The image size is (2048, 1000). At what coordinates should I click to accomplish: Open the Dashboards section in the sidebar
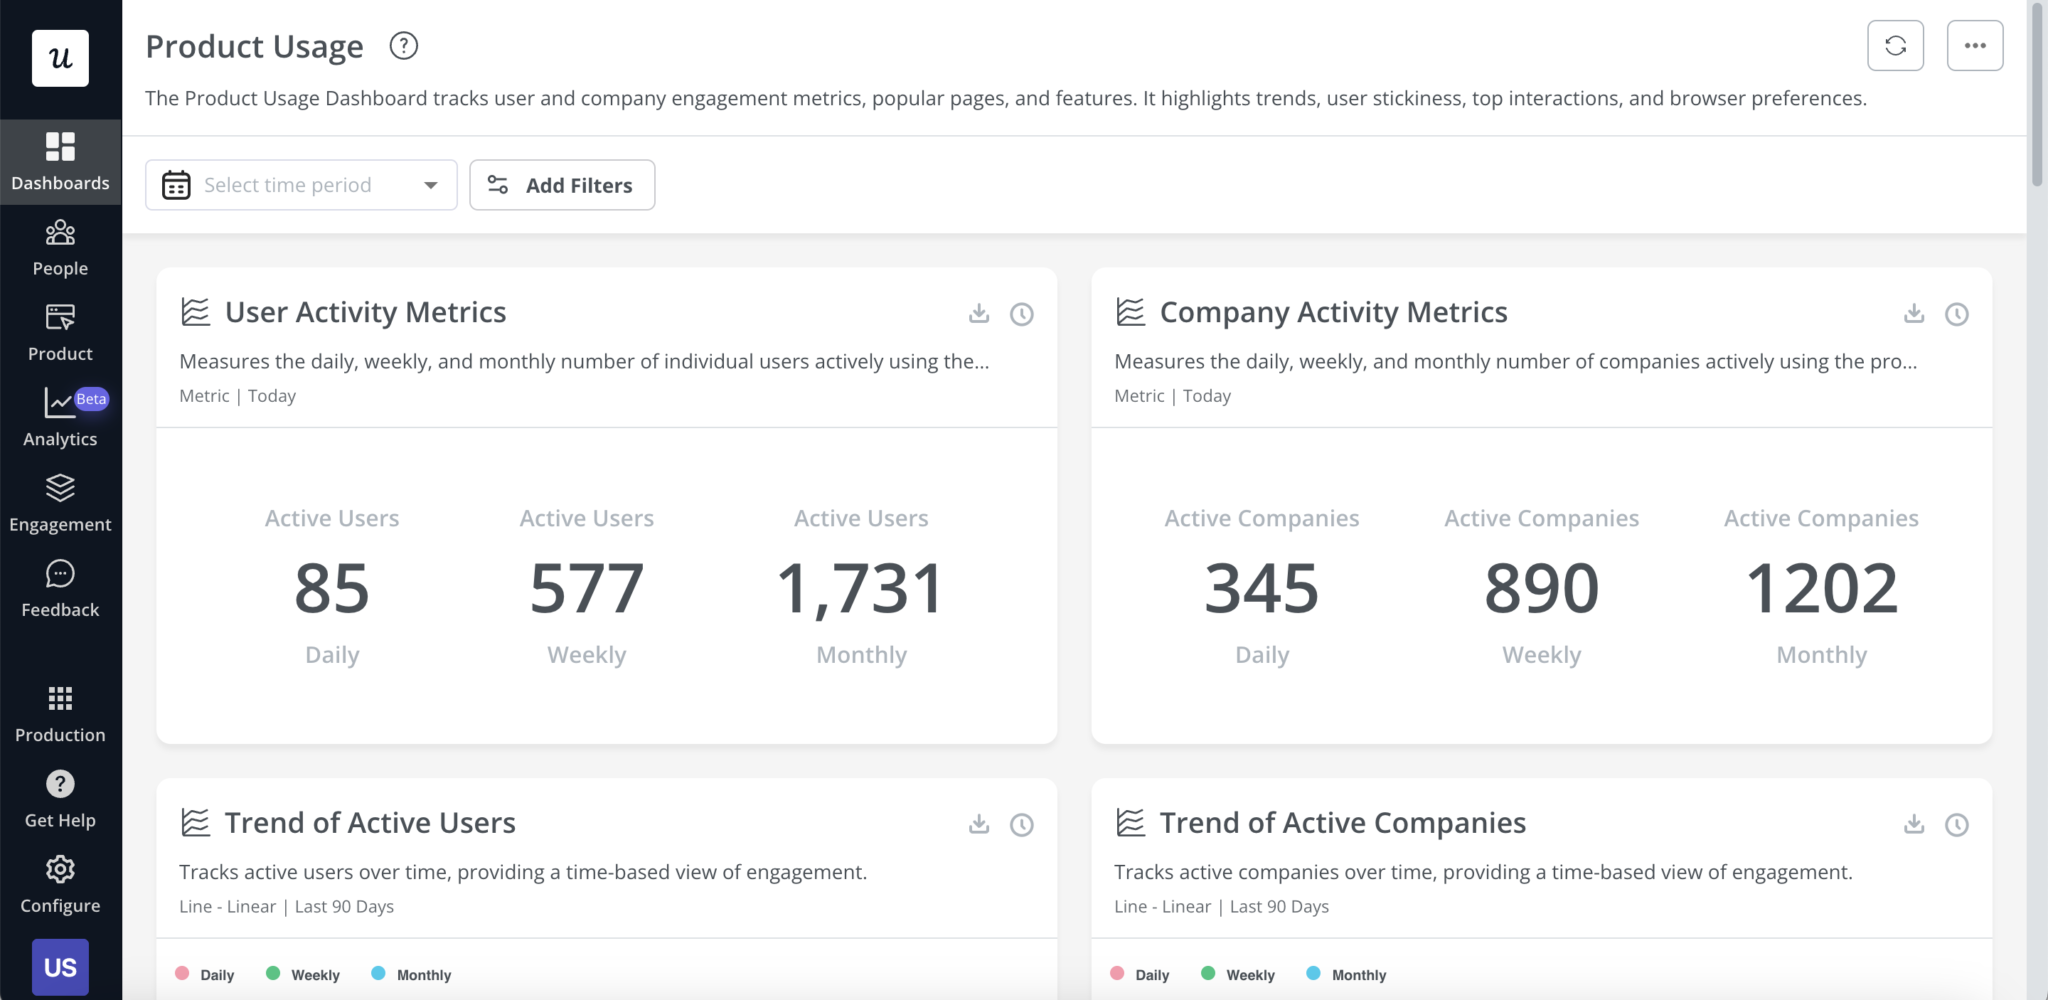[x=60, y=160]
